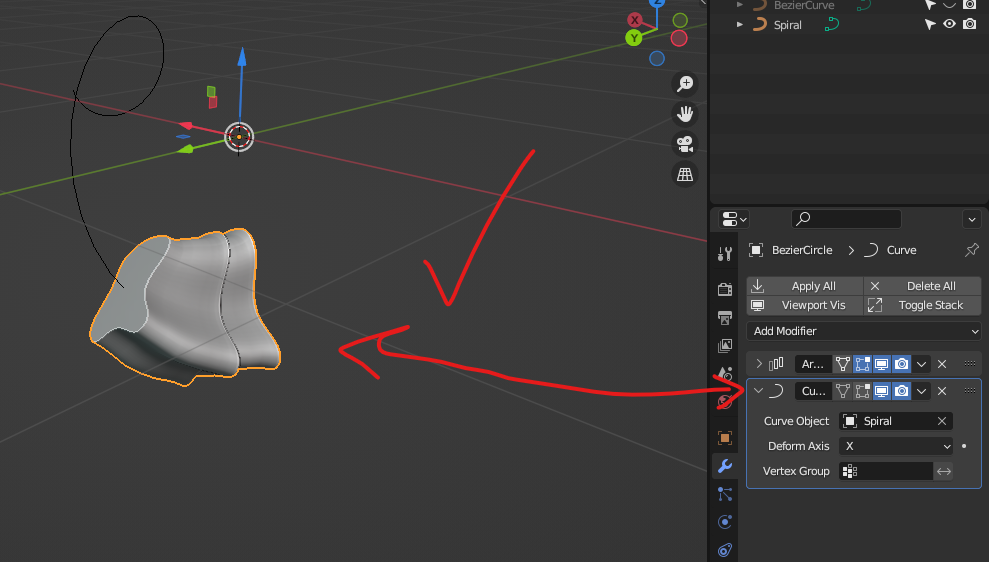Click the properties search field
The image size is (989, 562).
846,219
